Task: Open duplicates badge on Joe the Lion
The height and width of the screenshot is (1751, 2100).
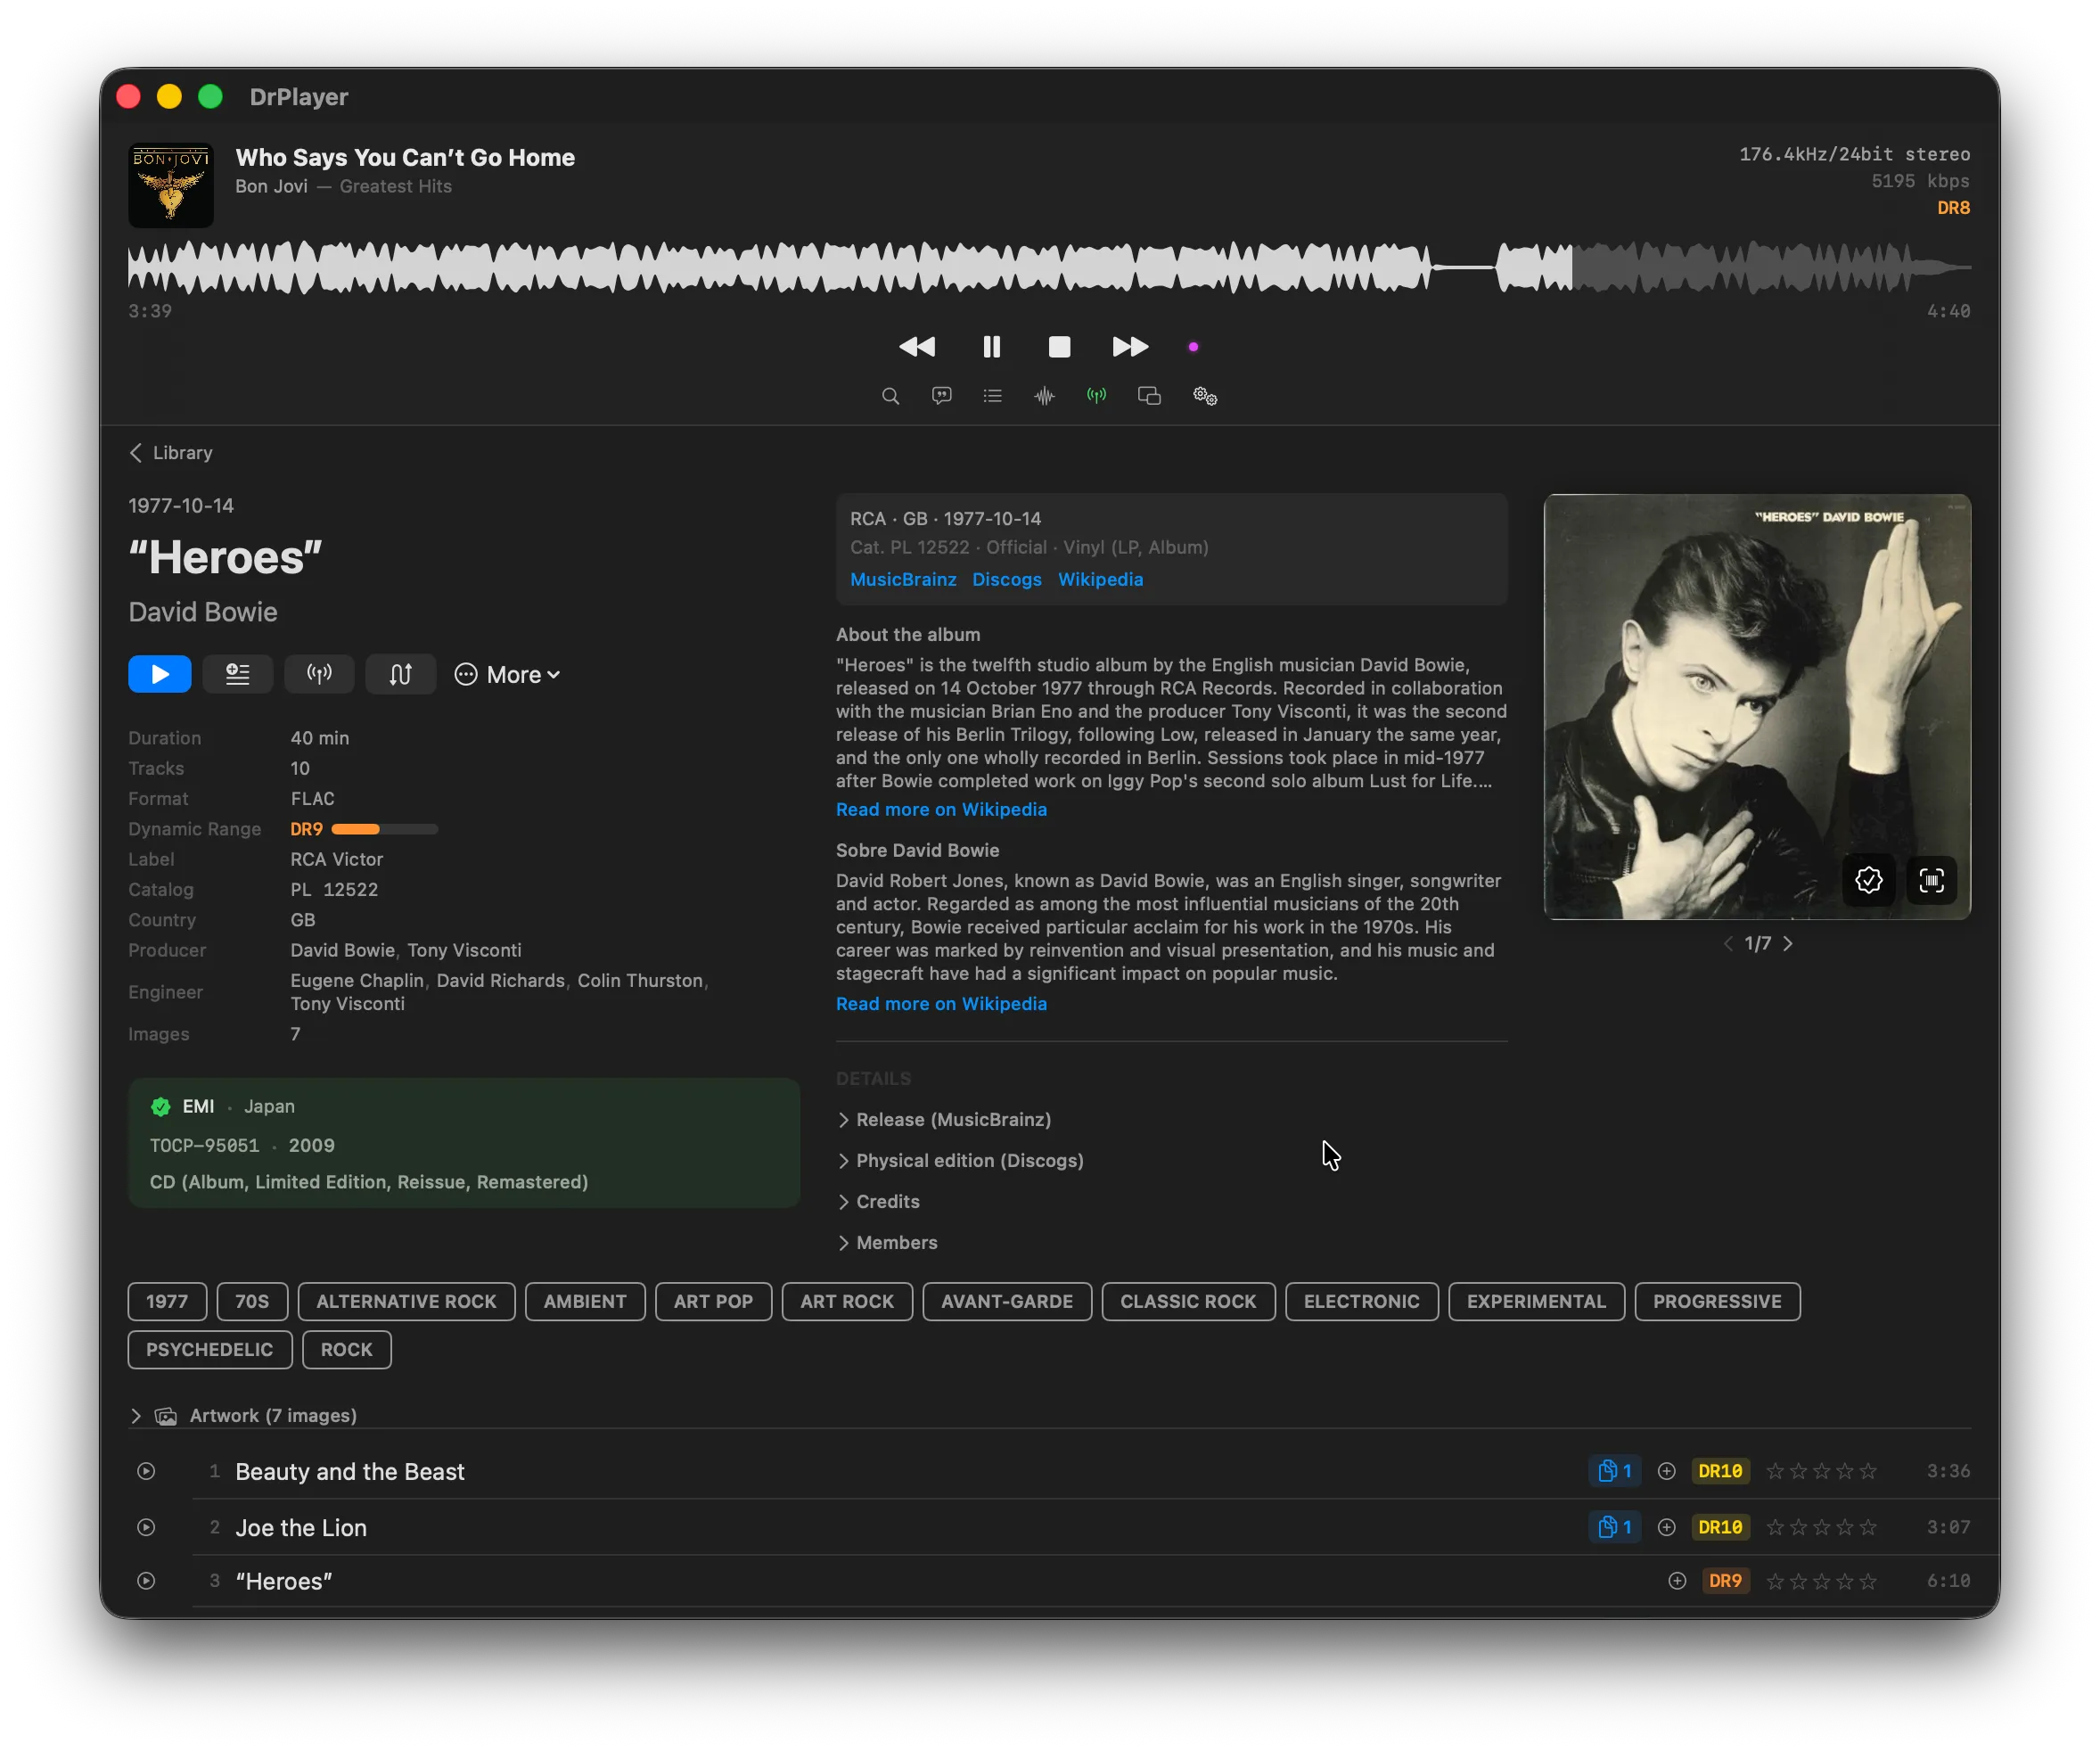Action: (1615, 1528)
